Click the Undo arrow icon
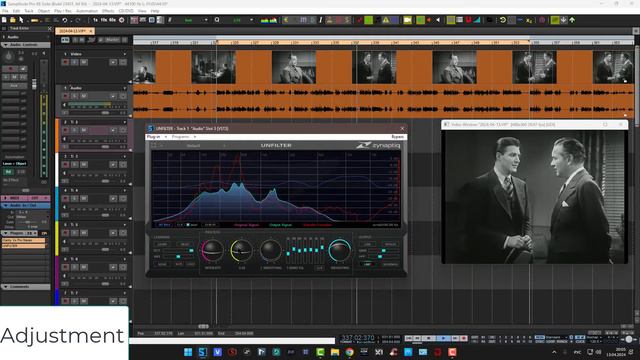 point(65,20)
